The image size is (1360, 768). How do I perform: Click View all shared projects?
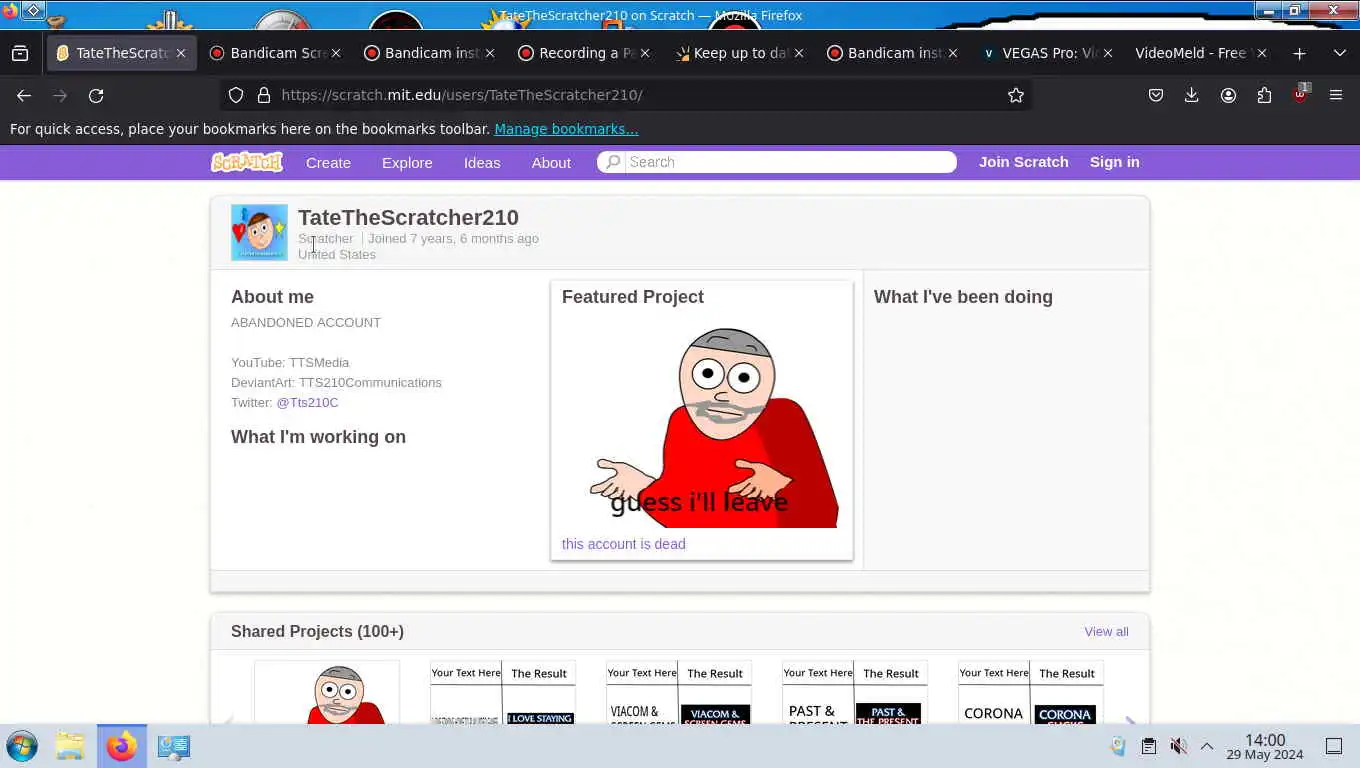pyautogui.click(x=1106, y=631)
